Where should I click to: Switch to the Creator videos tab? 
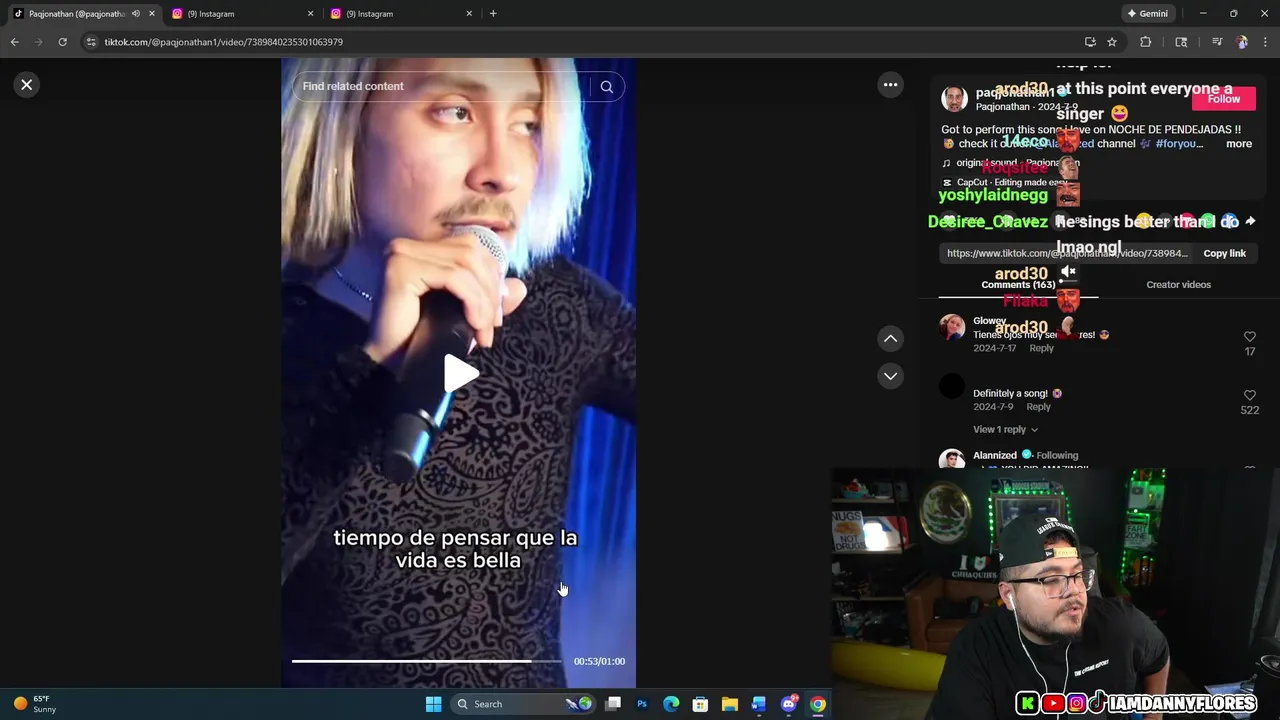point(1178,285)
